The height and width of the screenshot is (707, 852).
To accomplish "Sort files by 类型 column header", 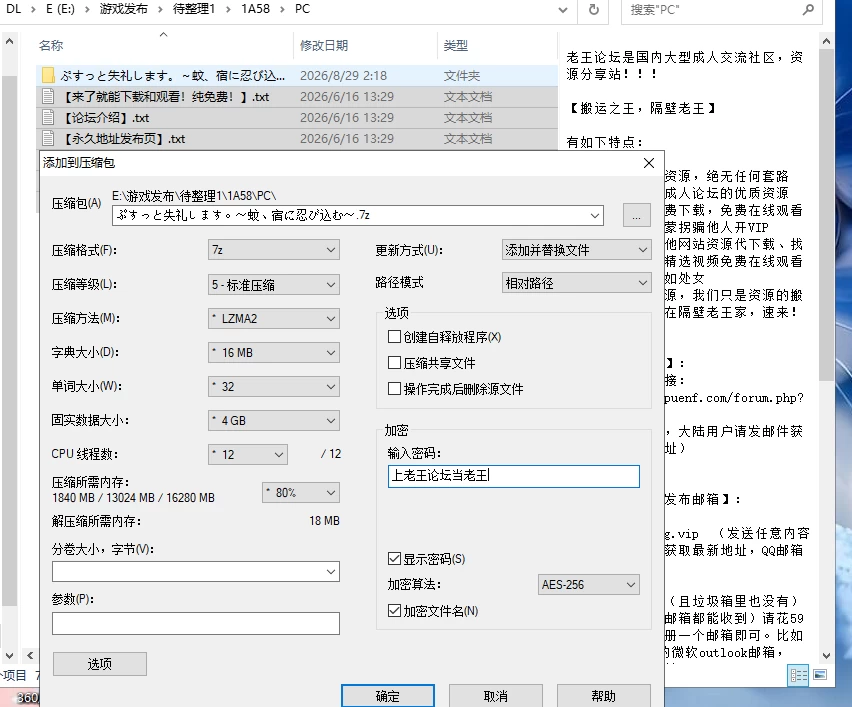I will (x=455, y=46).
